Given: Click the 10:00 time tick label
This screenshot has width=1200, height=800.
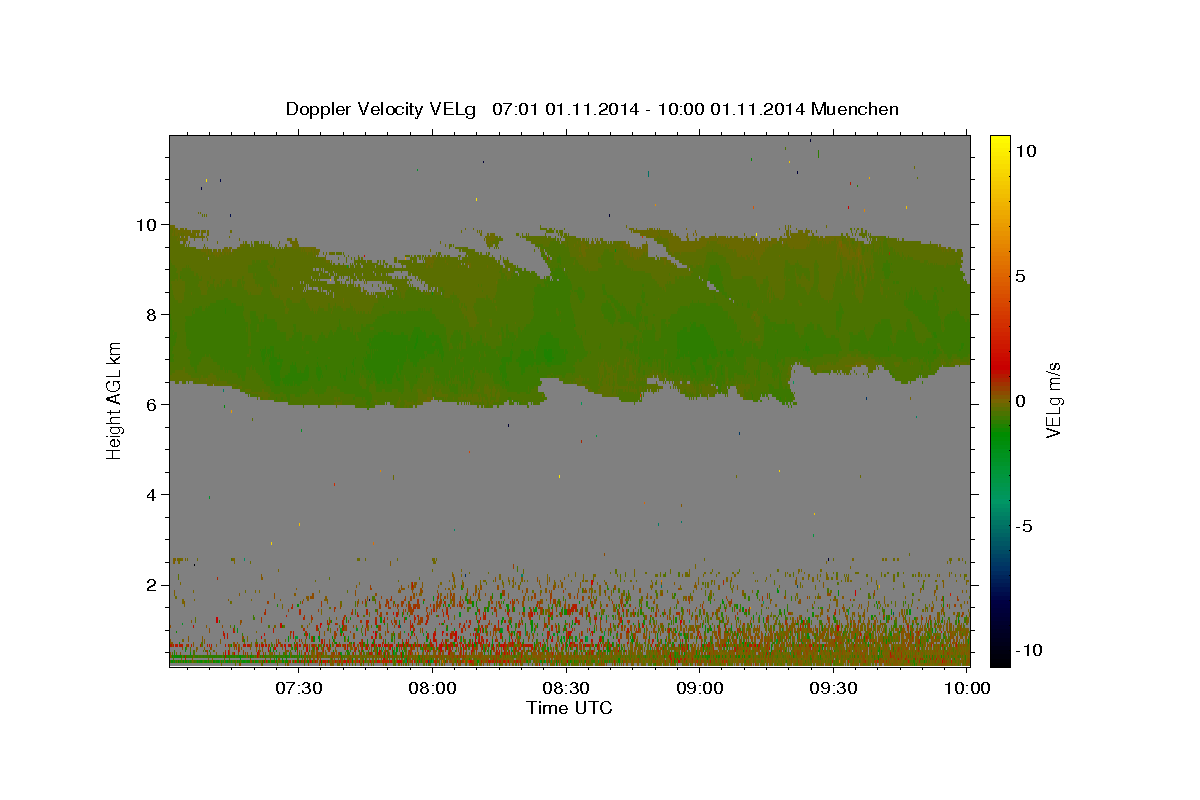Looking at the screenshot, I should click(x=967, y=688).
